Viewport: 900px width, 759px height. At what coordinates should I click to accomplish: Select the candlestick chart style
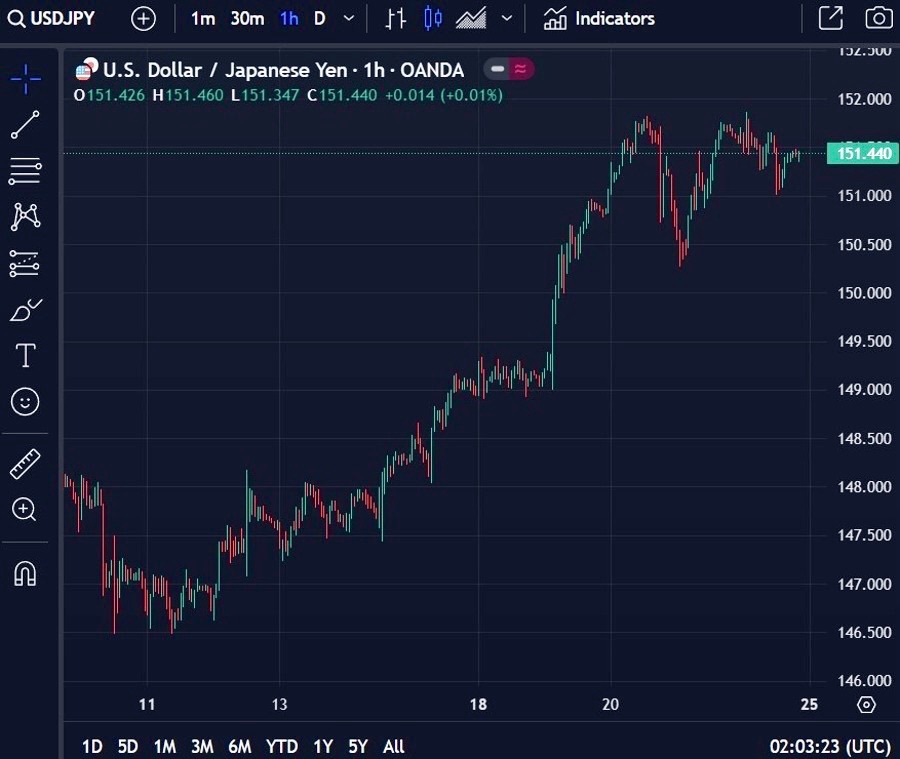coord(432,18)
